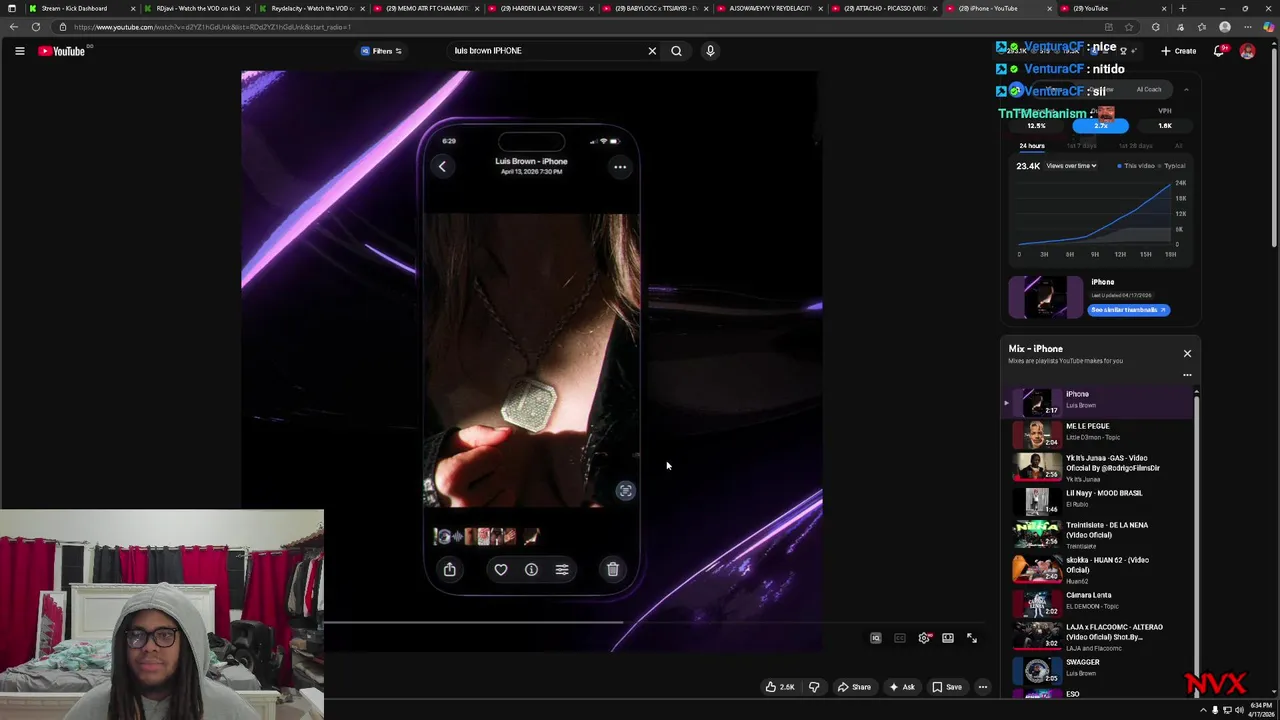Switch stats to the 1st 7 days tab
This screenshot has width=1280, height=720.
pos(1080,146)
